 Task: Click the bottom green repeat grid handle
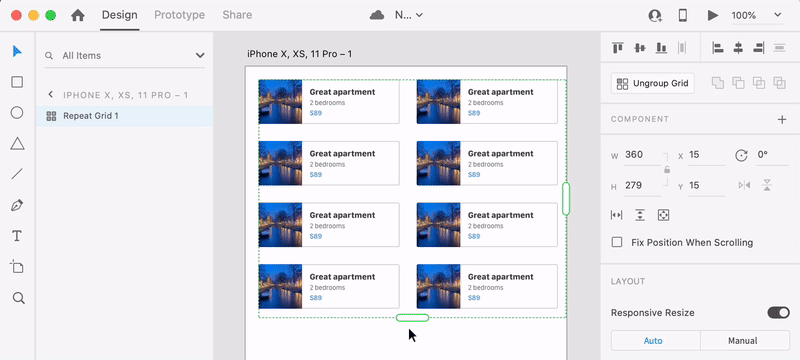(412, 318)
